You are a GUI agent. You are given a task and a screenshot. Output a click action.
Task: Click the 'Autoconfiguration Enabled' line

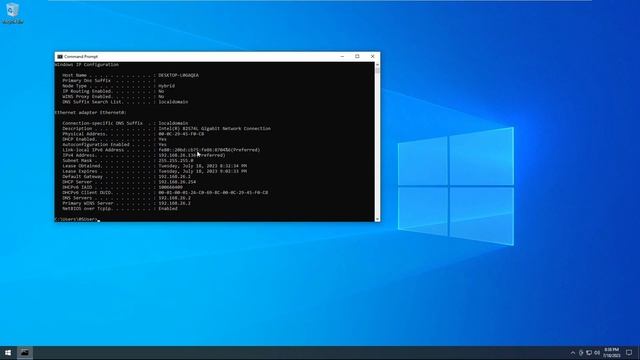point(115,144)
